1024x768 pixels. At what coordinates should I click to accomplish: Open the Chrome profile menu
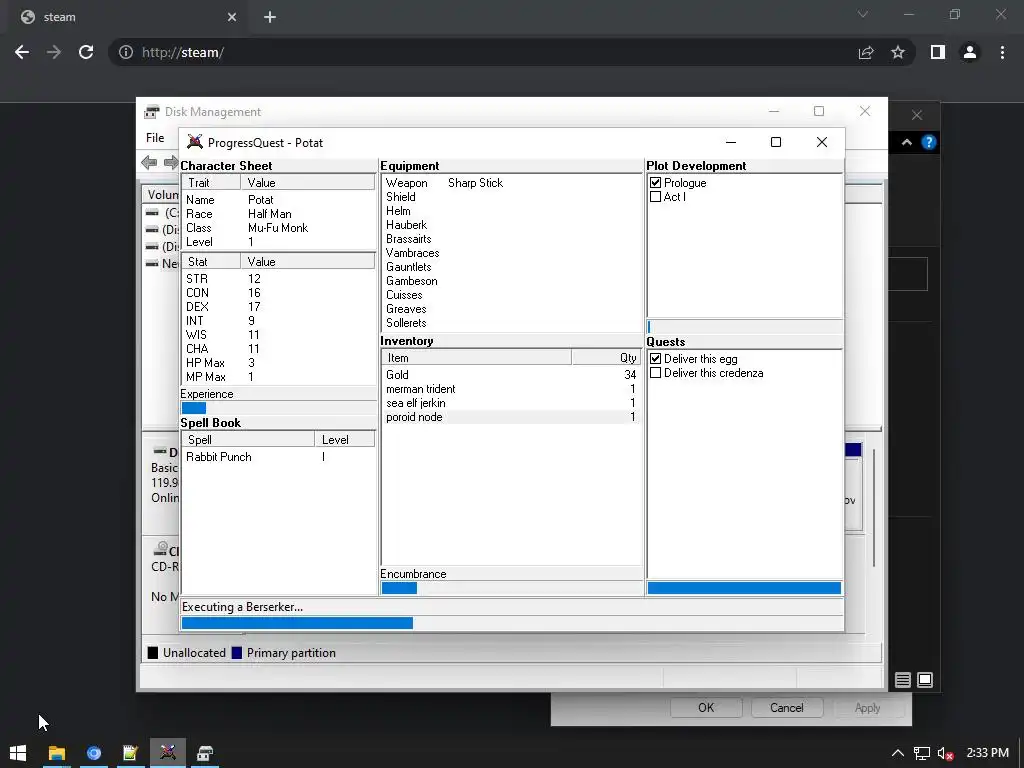pyautogui.click(x=970, y=52)
